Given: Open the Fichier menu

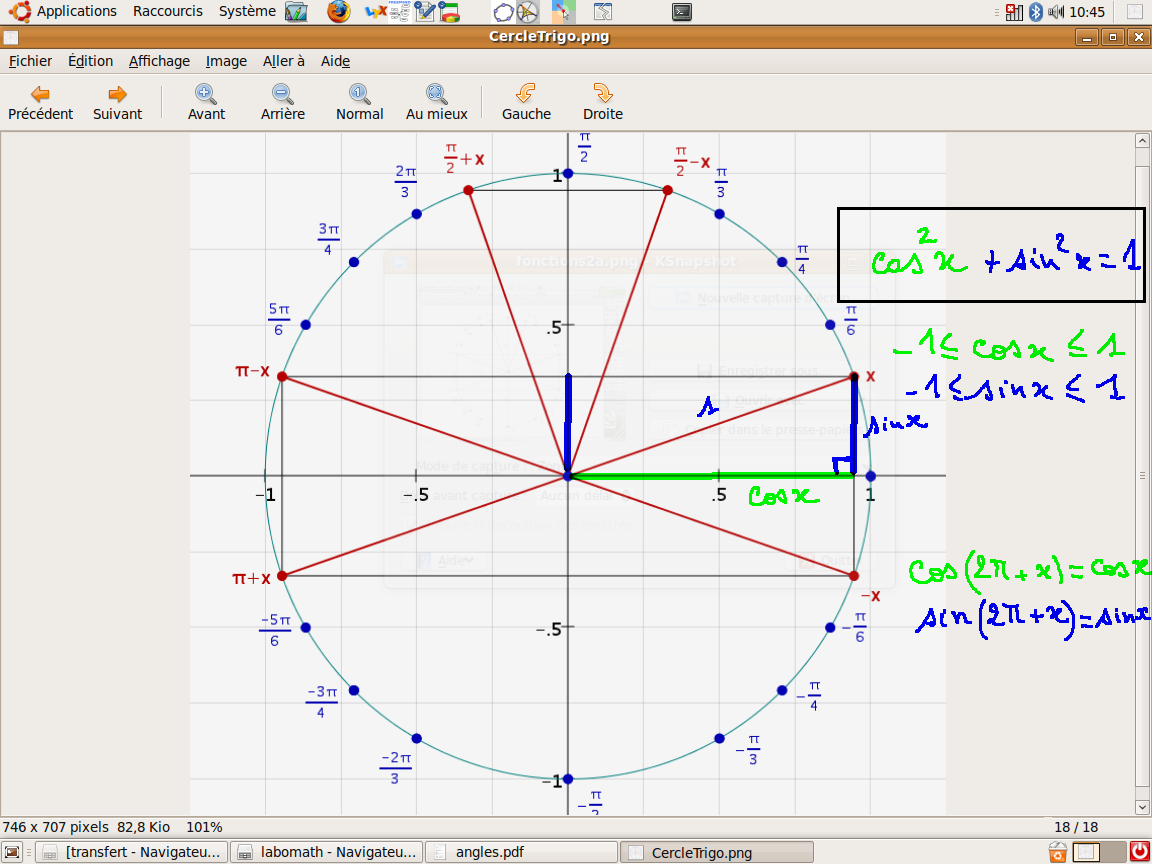Looking at the screenshot, I should tap(30, 61).
